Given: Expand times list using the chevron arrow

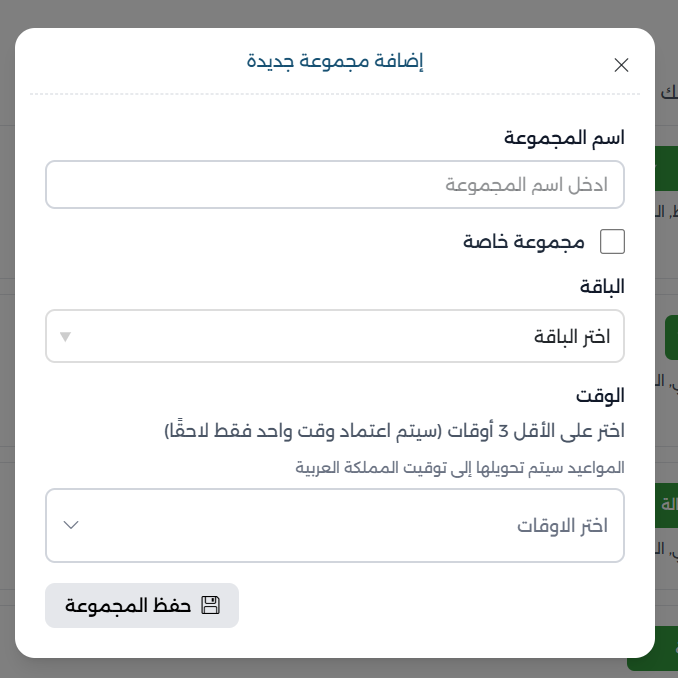Looking at the screenshot, I should 71,525.
